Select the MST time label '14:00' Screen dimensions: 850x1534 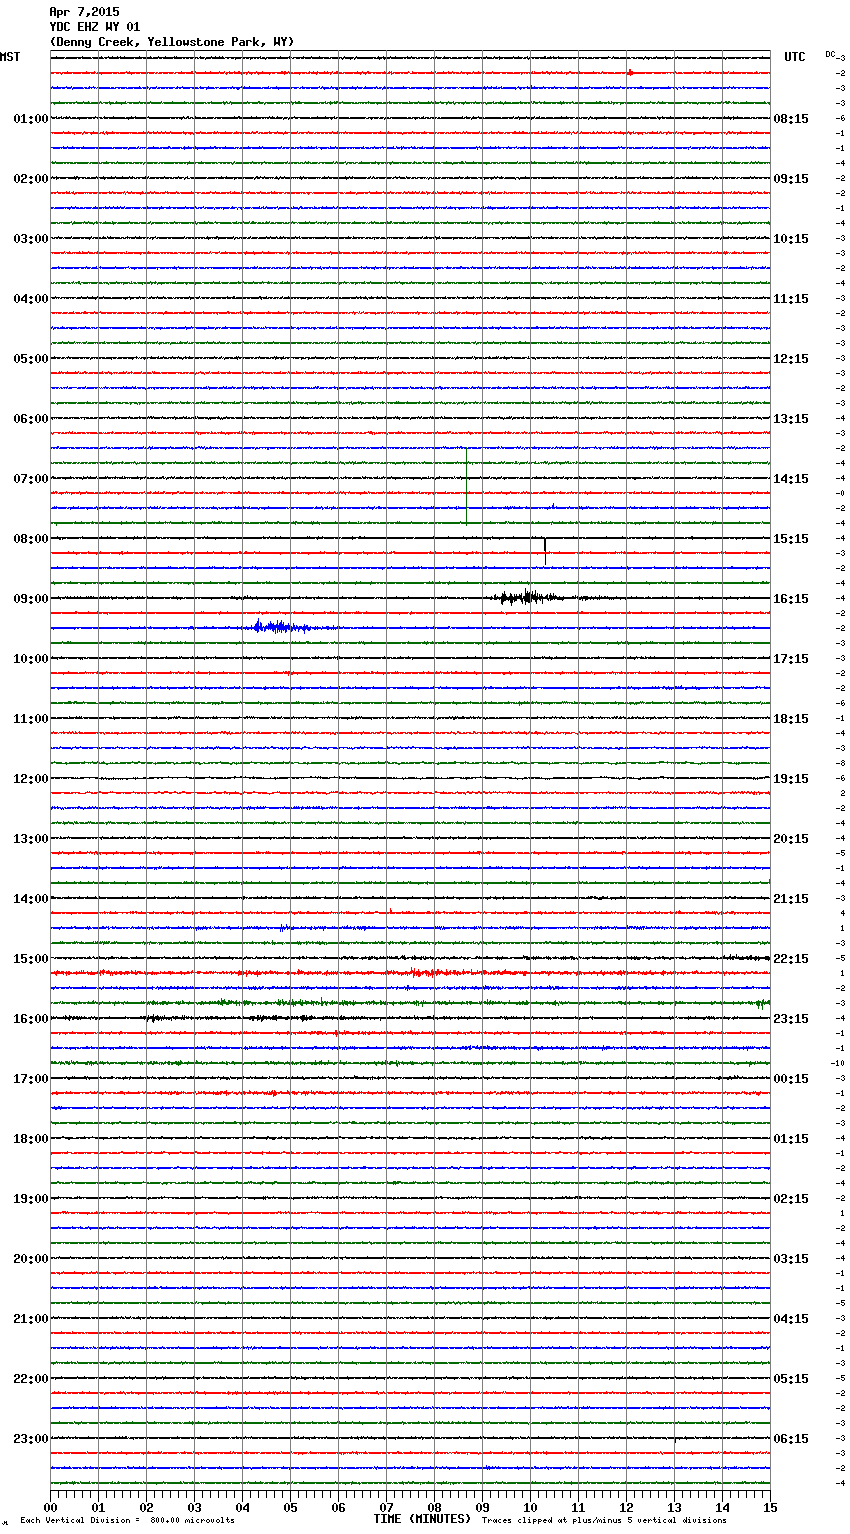[31, 899]
